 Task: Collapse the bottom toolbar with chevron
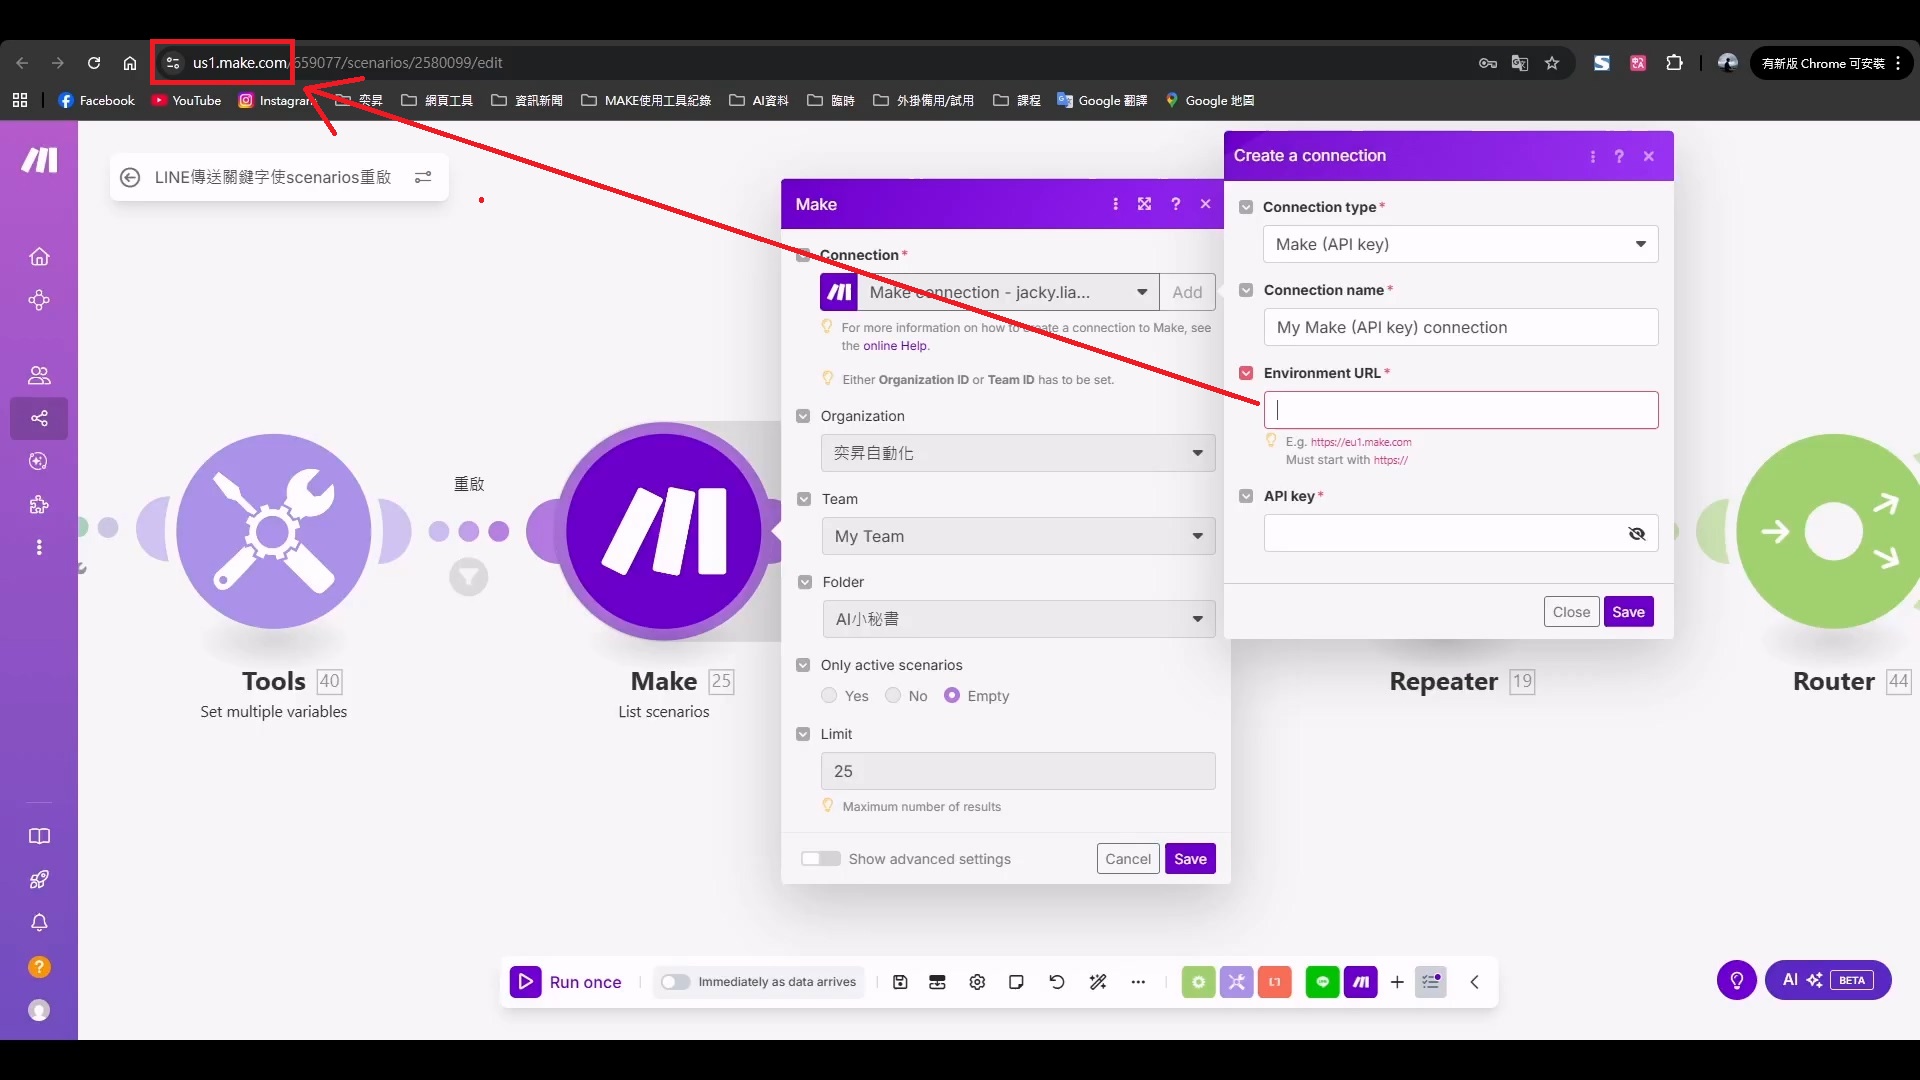click(x=1474, y=982)
